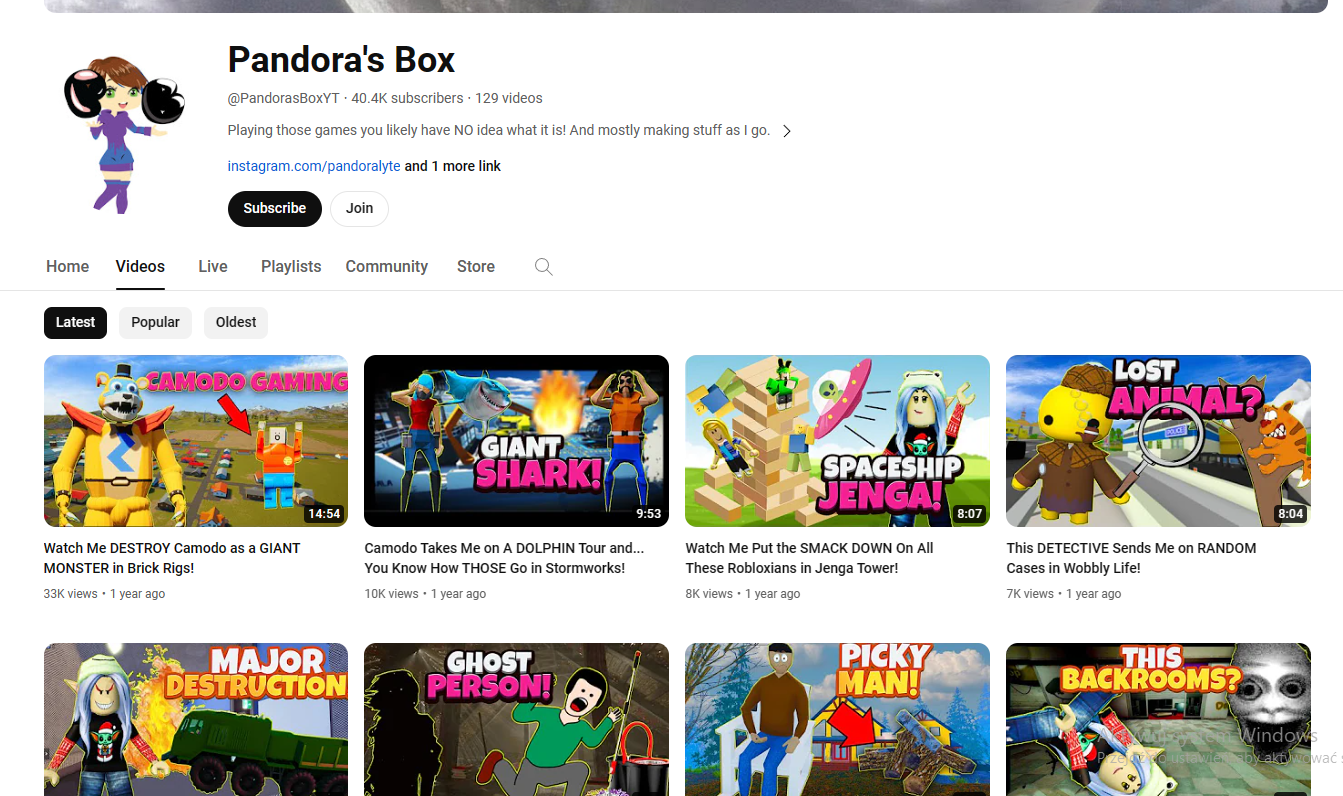Click the '129 videos' count
1343x796 pixels.
click(509, 98)
